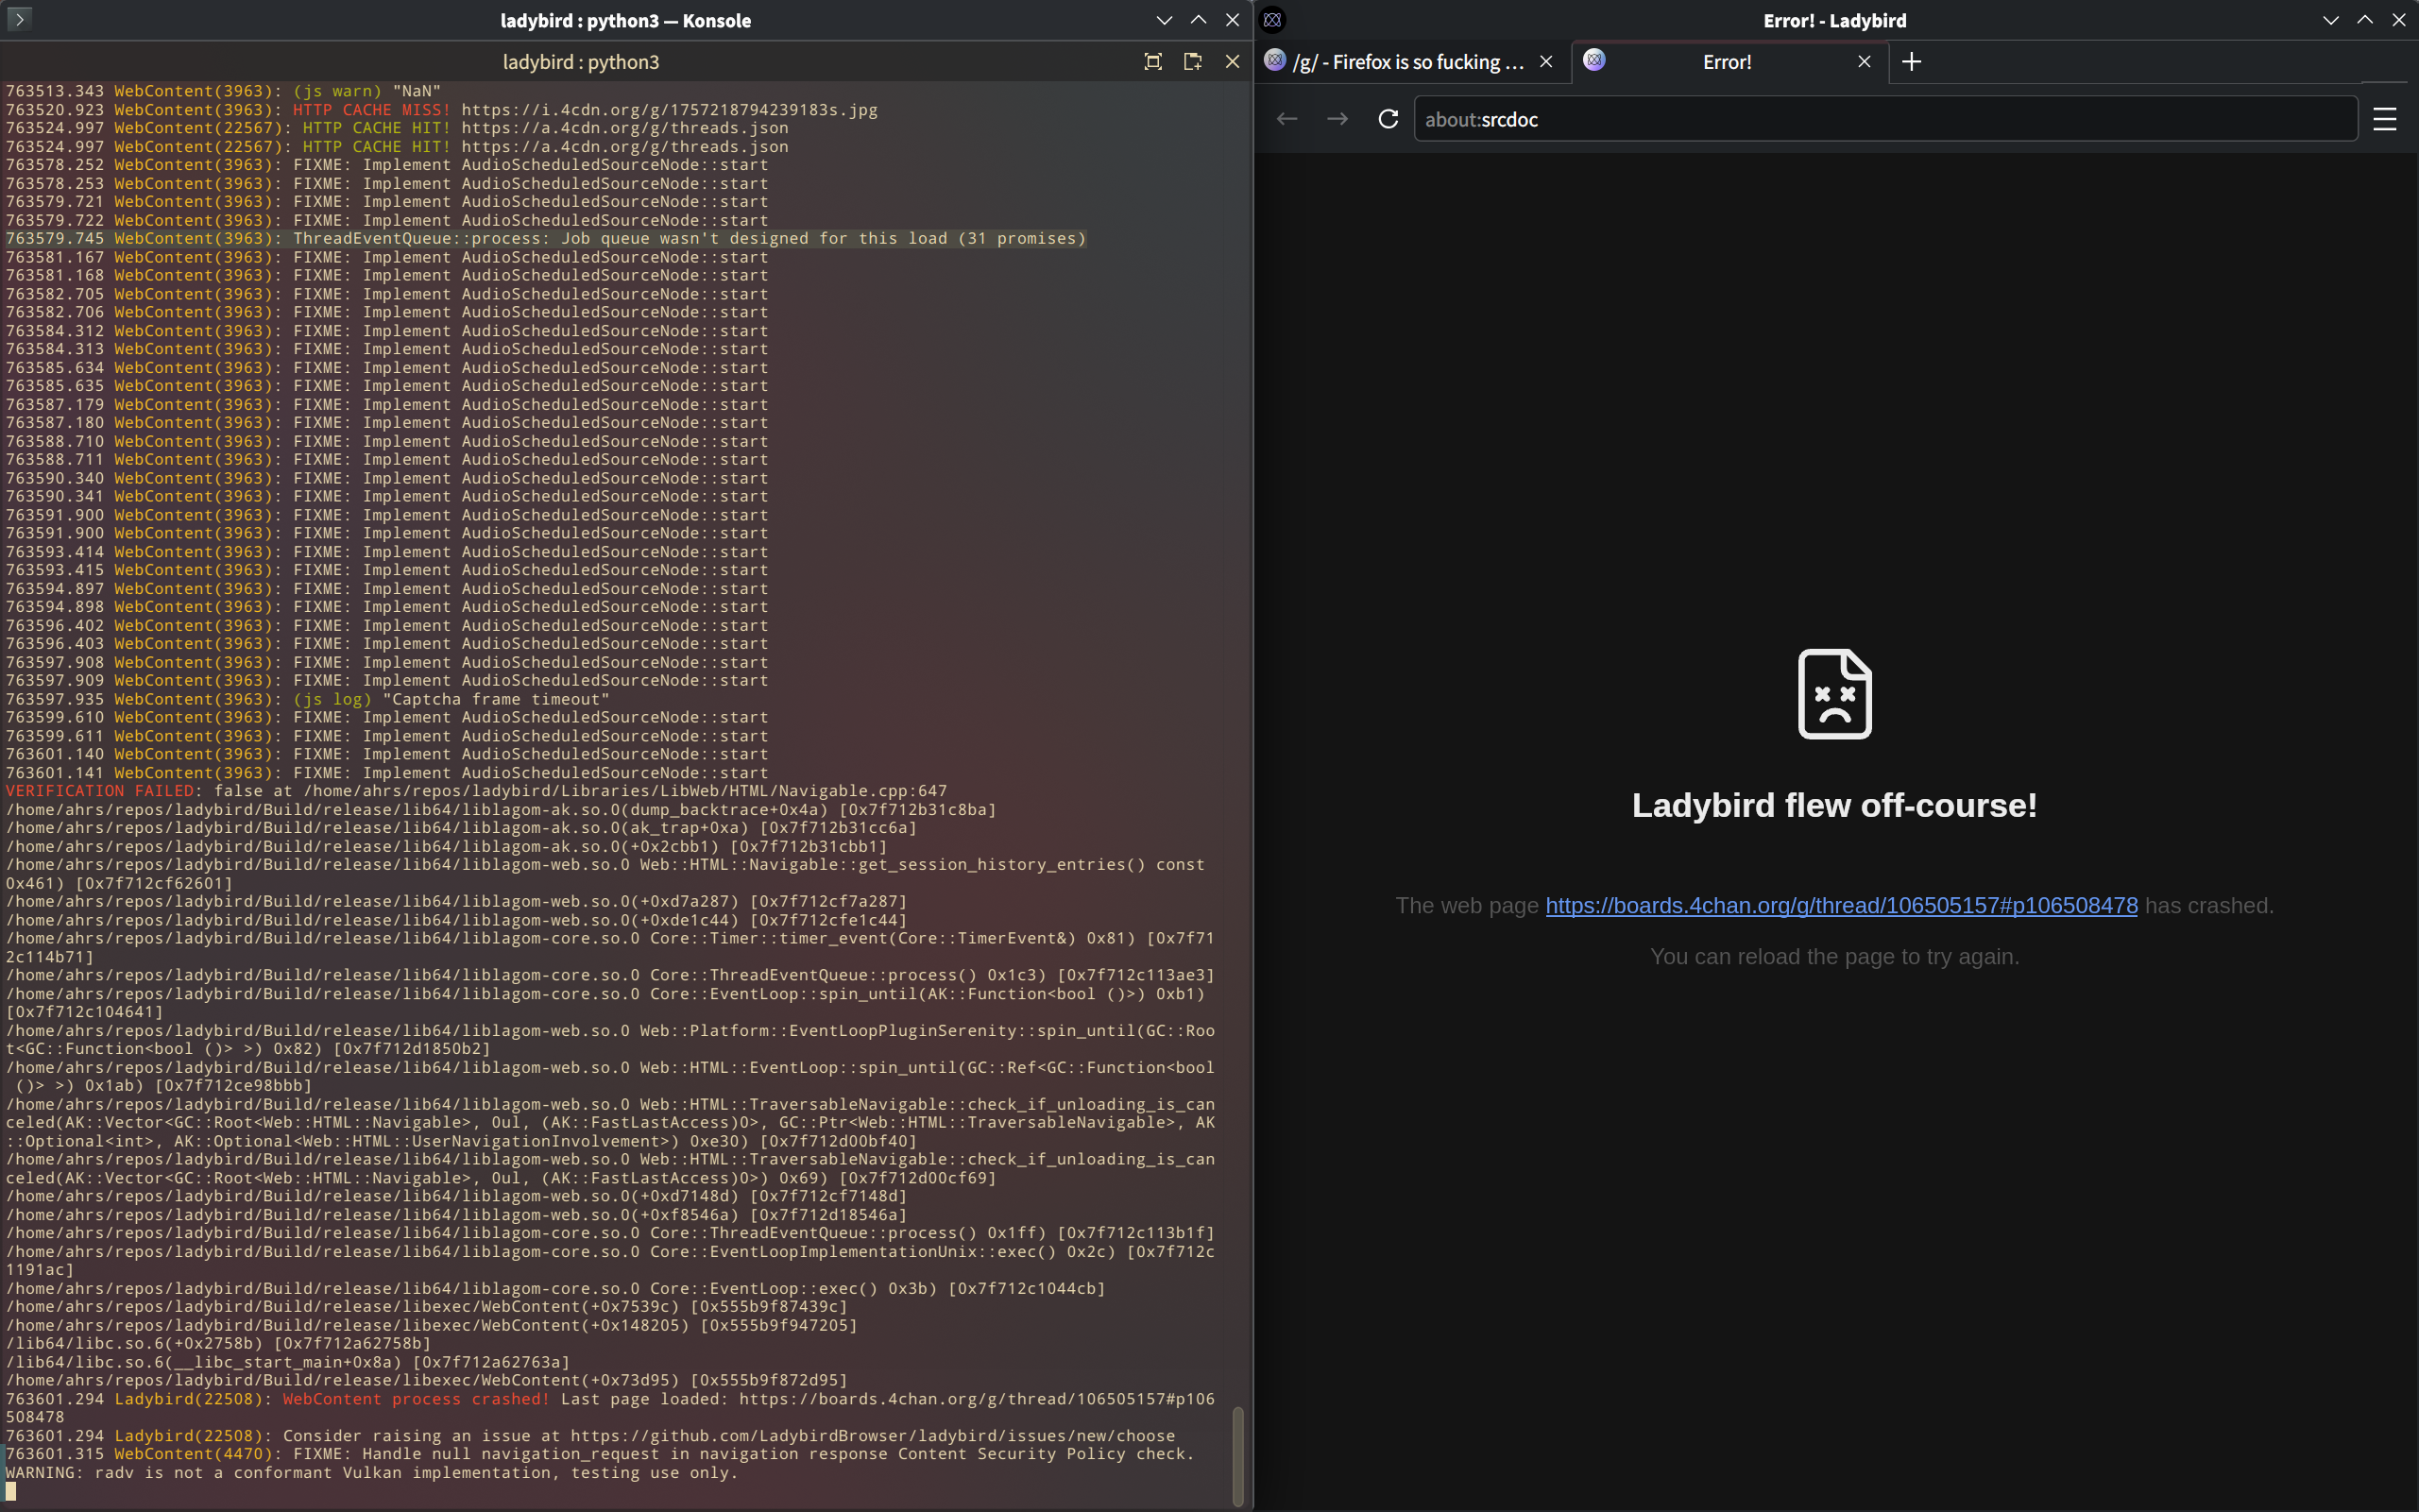Close the Error! tab

tap(1864, 62)
